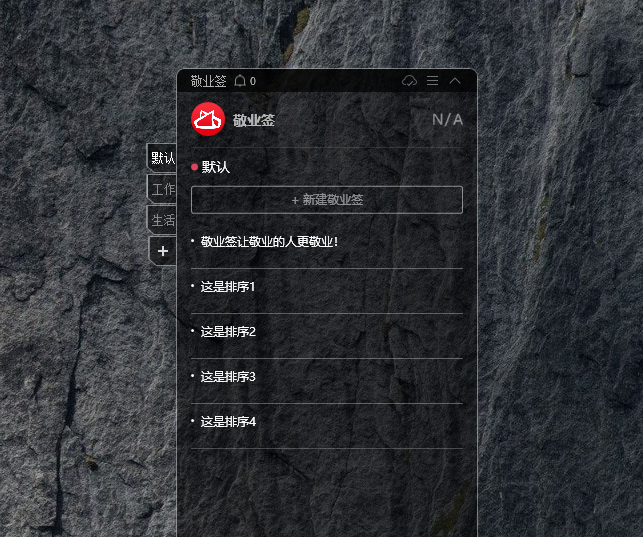Switch to the 工作 category tab

point(162,189)
